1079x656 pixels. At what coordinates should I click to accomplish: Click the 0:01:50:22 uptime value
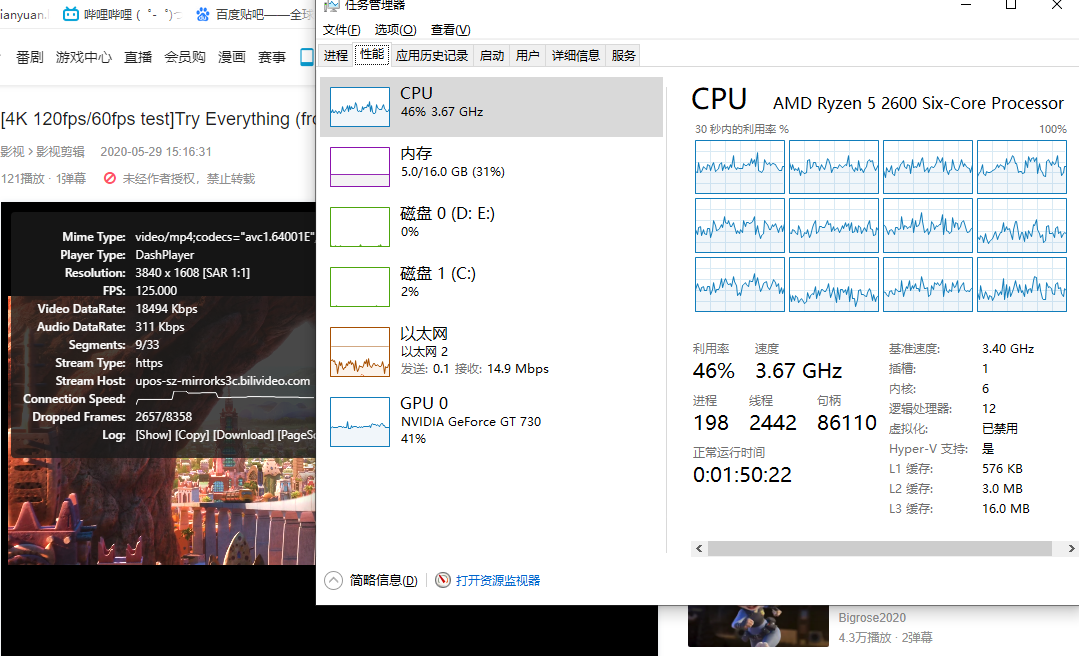pyautogui.click(x=742, y=474)
